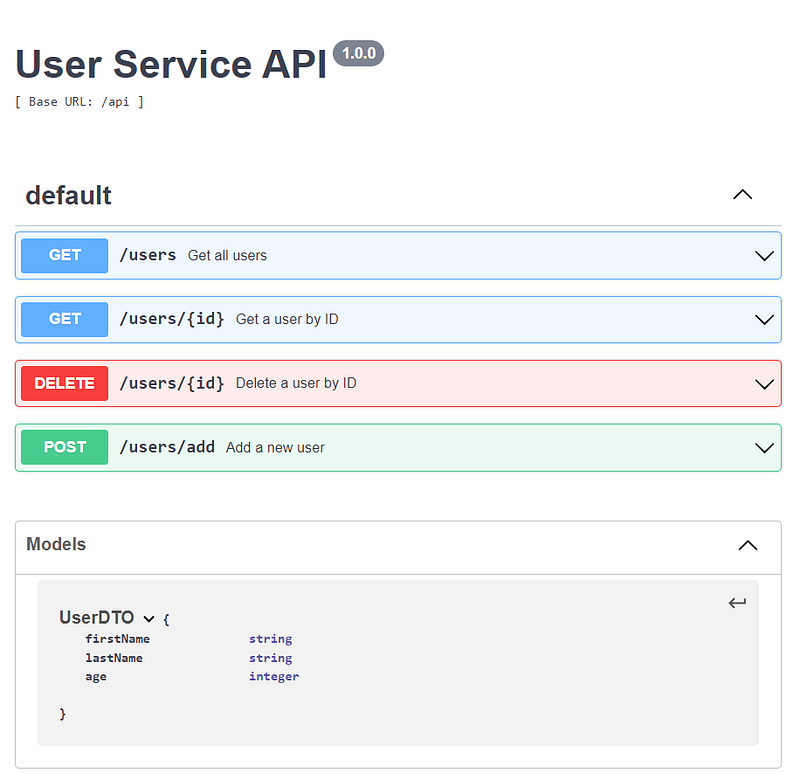This screenshot has width=800, height=780.
Task: Collapse the Models section chevron
Action: pos(747,545)
